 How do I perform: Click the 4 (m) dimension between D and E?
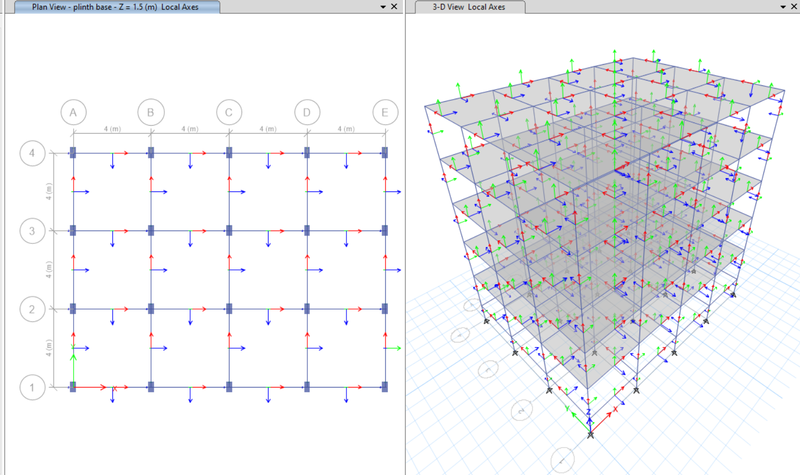[x=346, y=129]
